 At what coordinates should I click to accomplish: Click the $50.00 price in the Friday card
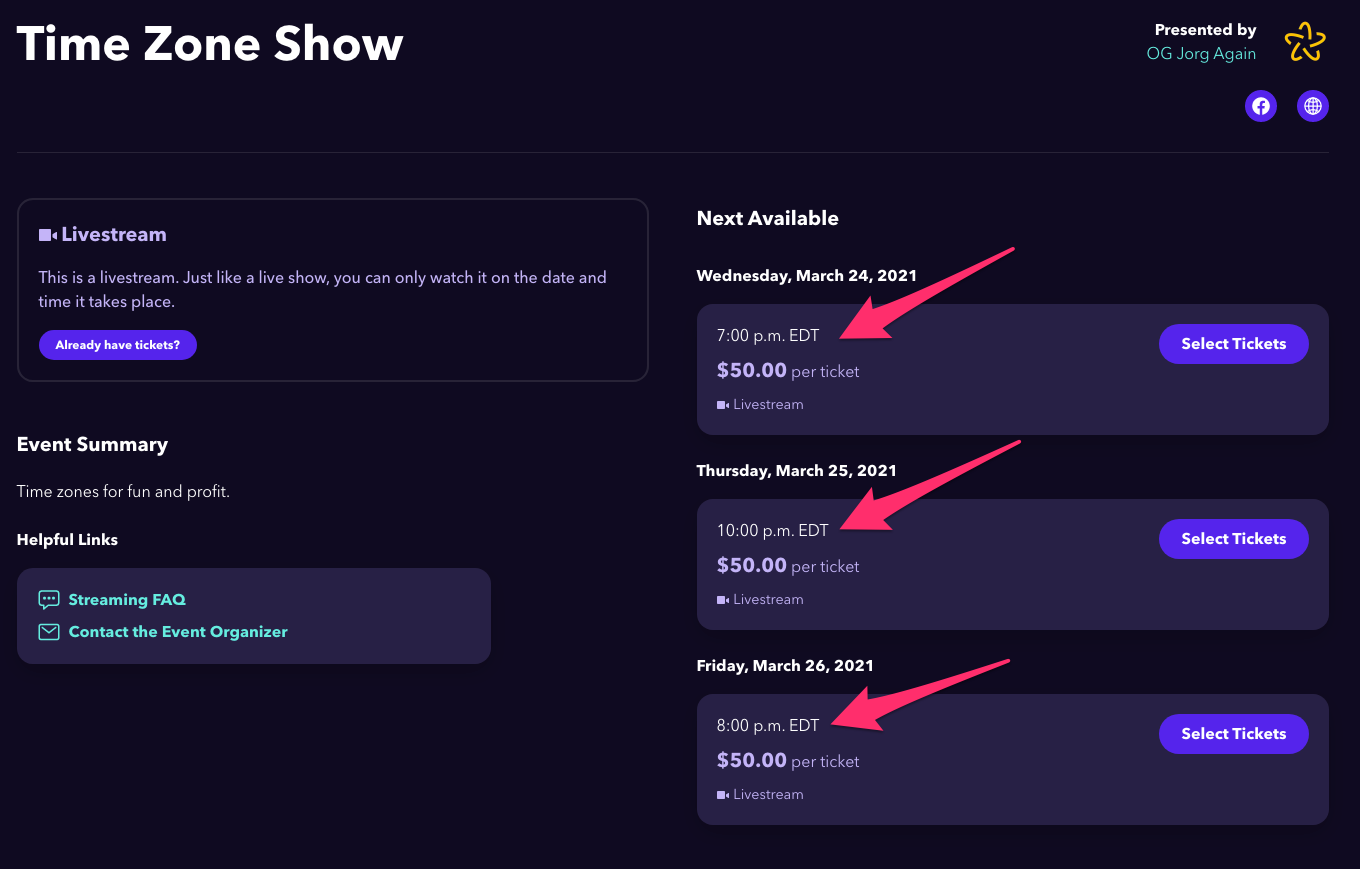point(752,761)
